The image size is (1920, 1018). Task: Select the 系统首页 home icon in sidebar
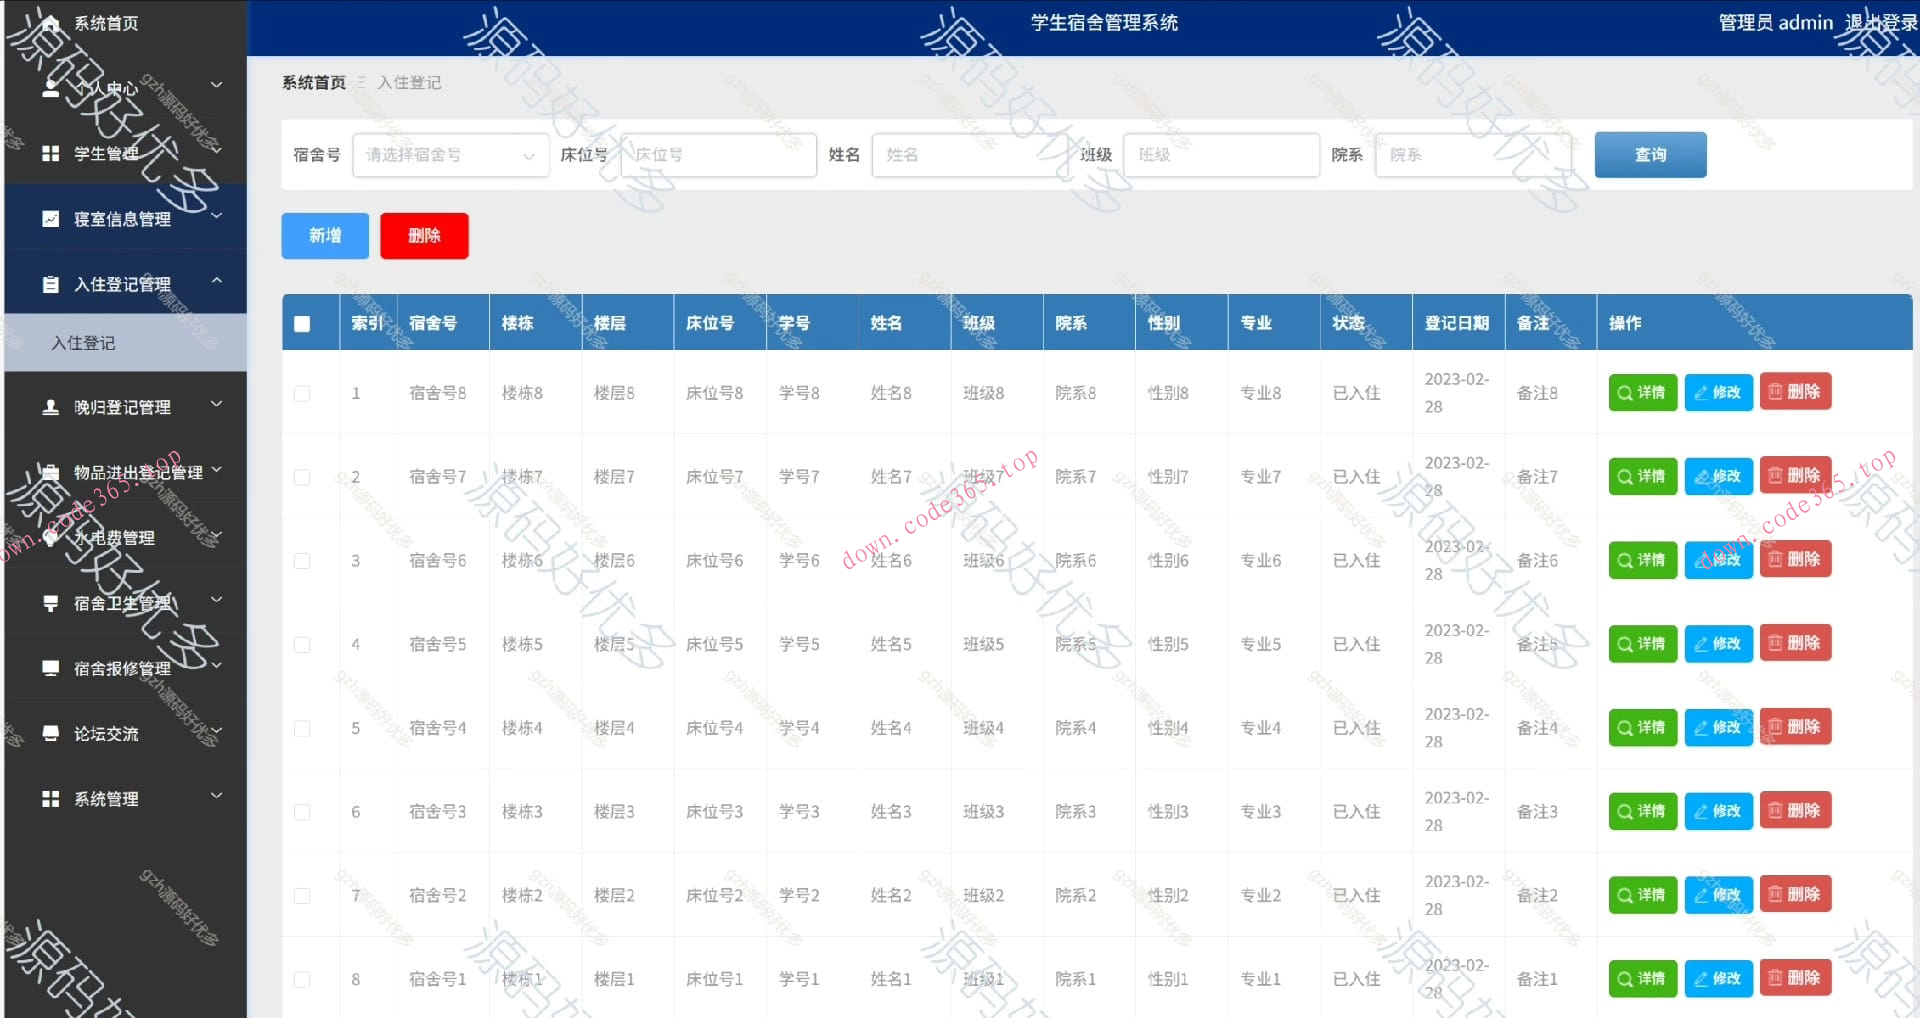(x=52, y=23)
